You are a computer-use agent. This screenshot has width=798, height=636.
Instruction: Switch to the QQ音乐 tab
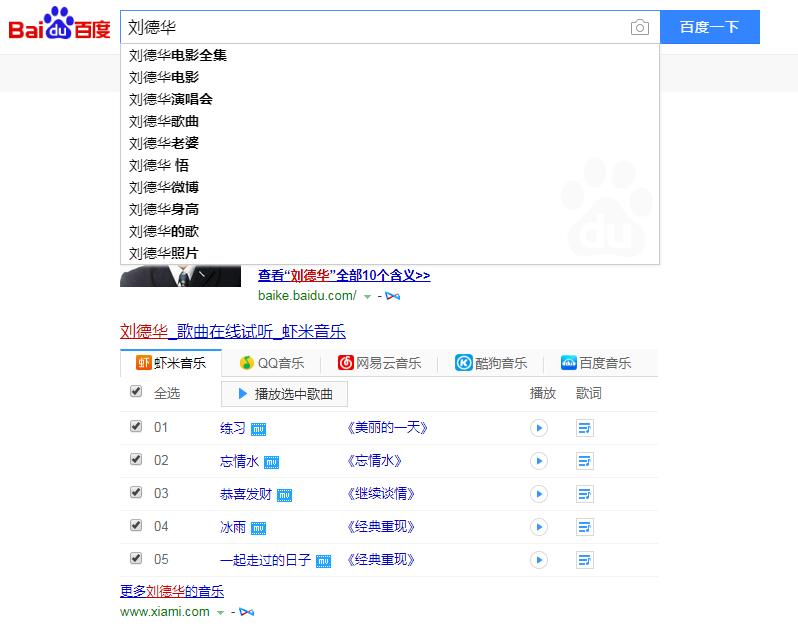[271, 363]
